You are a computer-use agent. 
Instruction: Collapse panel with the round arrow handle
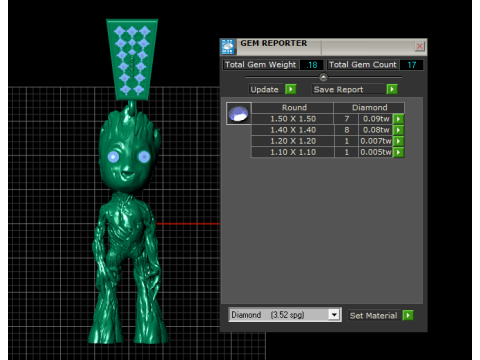pos(323,77)
